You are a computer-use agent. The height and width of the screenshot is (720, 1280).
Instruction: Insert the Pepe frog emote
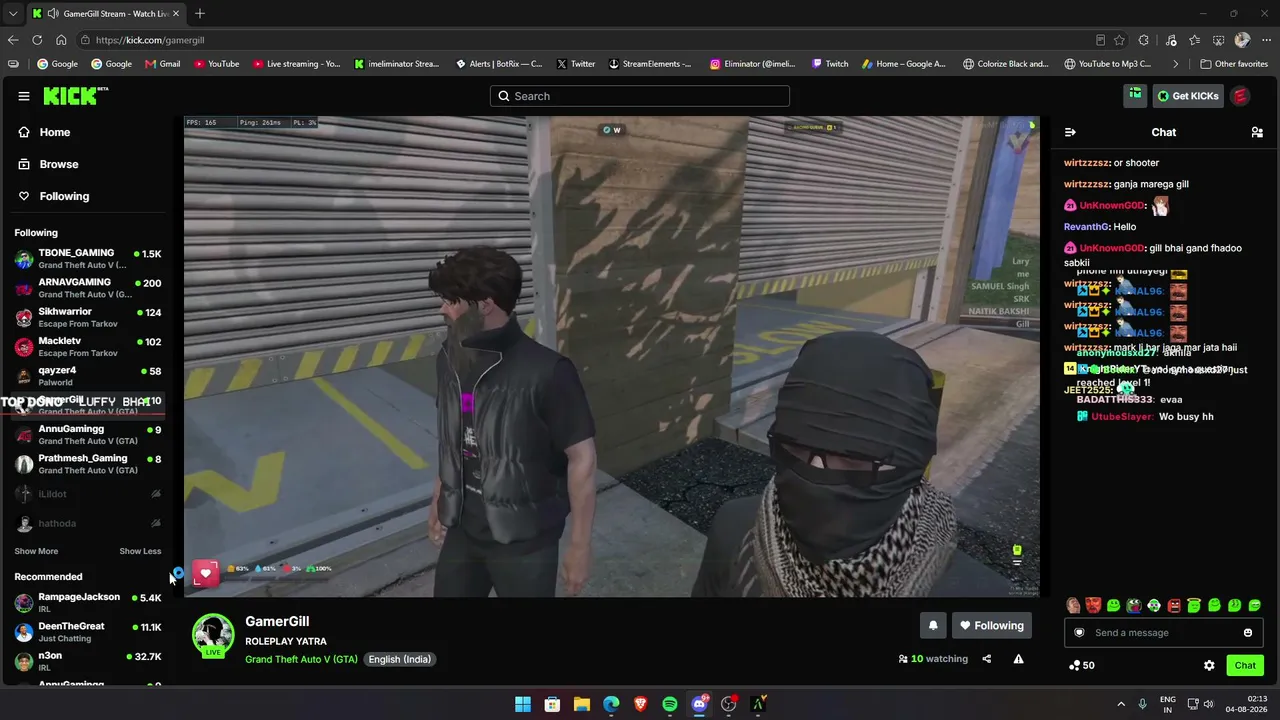pos(1134,605)
